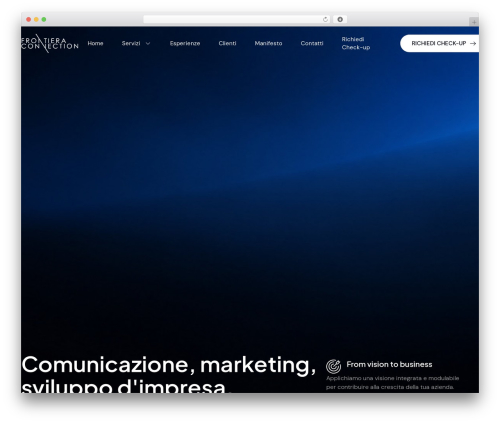This screenshot has height=423, width=500.
Task: Expand the Servizi dropdown chevron
Action: pos(148,43)
